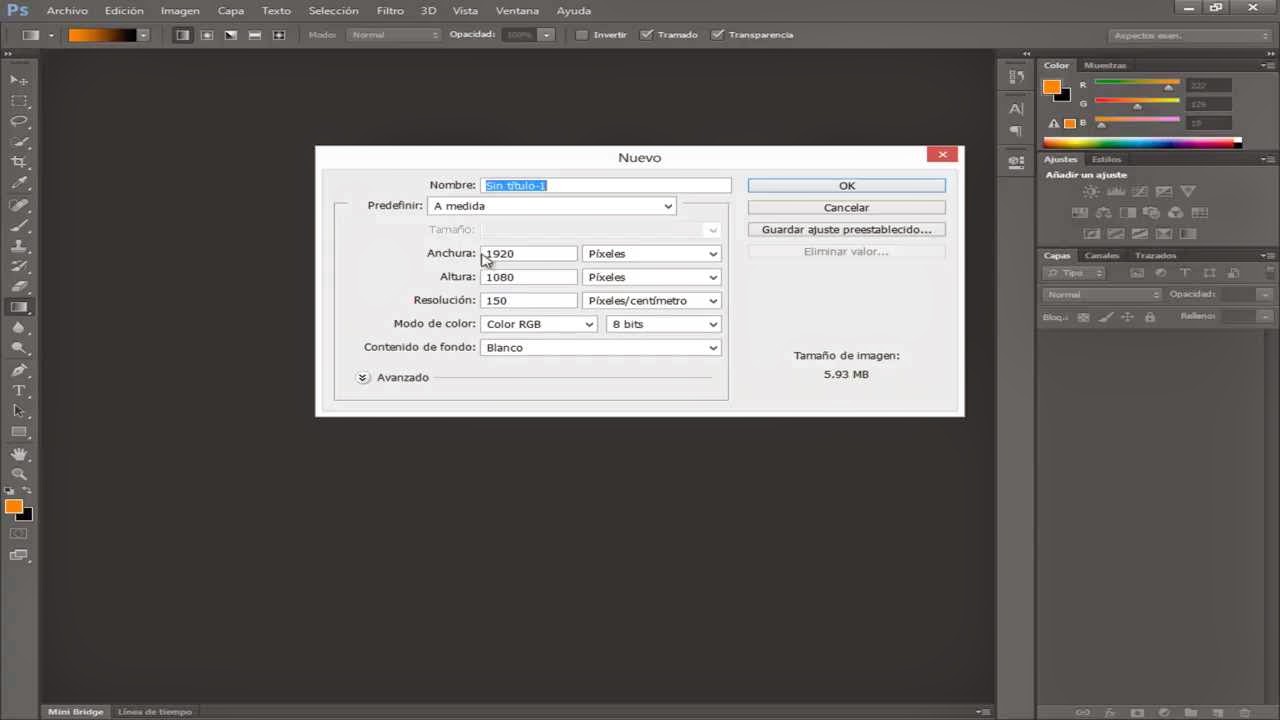Add a Vibrance adjustment (triangle icon)
The image size is (1280, 720).
tap(1188, 191)
